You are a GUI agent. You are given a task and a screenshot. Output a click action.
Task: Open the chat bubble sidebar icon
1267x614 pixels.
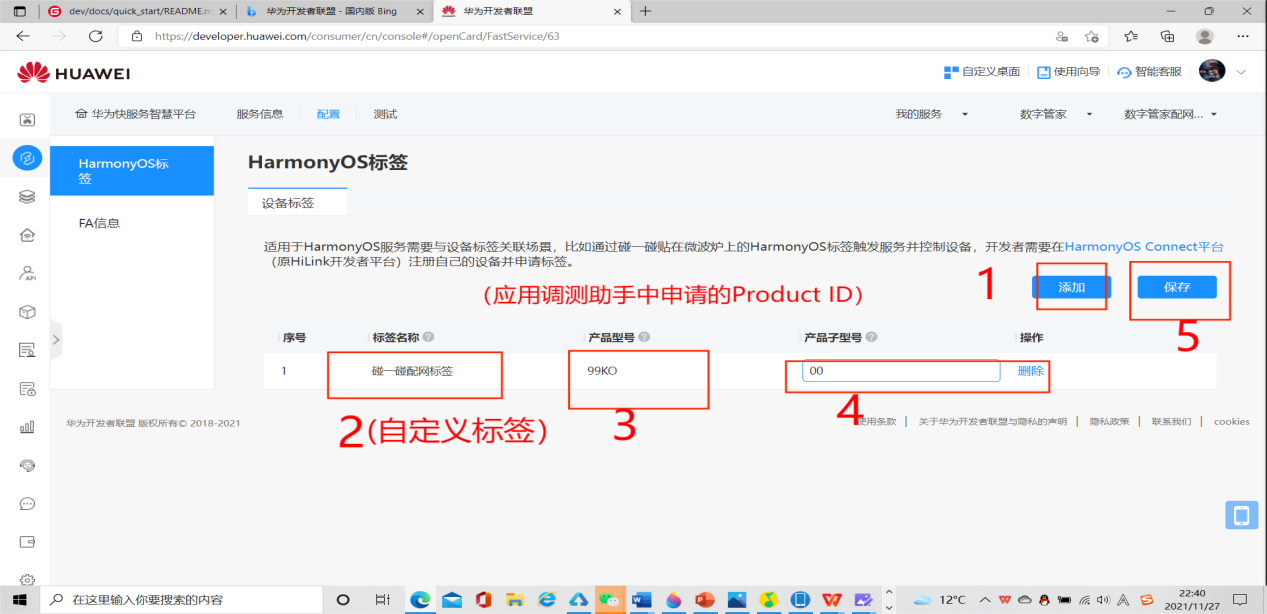[x=27, y=504]
